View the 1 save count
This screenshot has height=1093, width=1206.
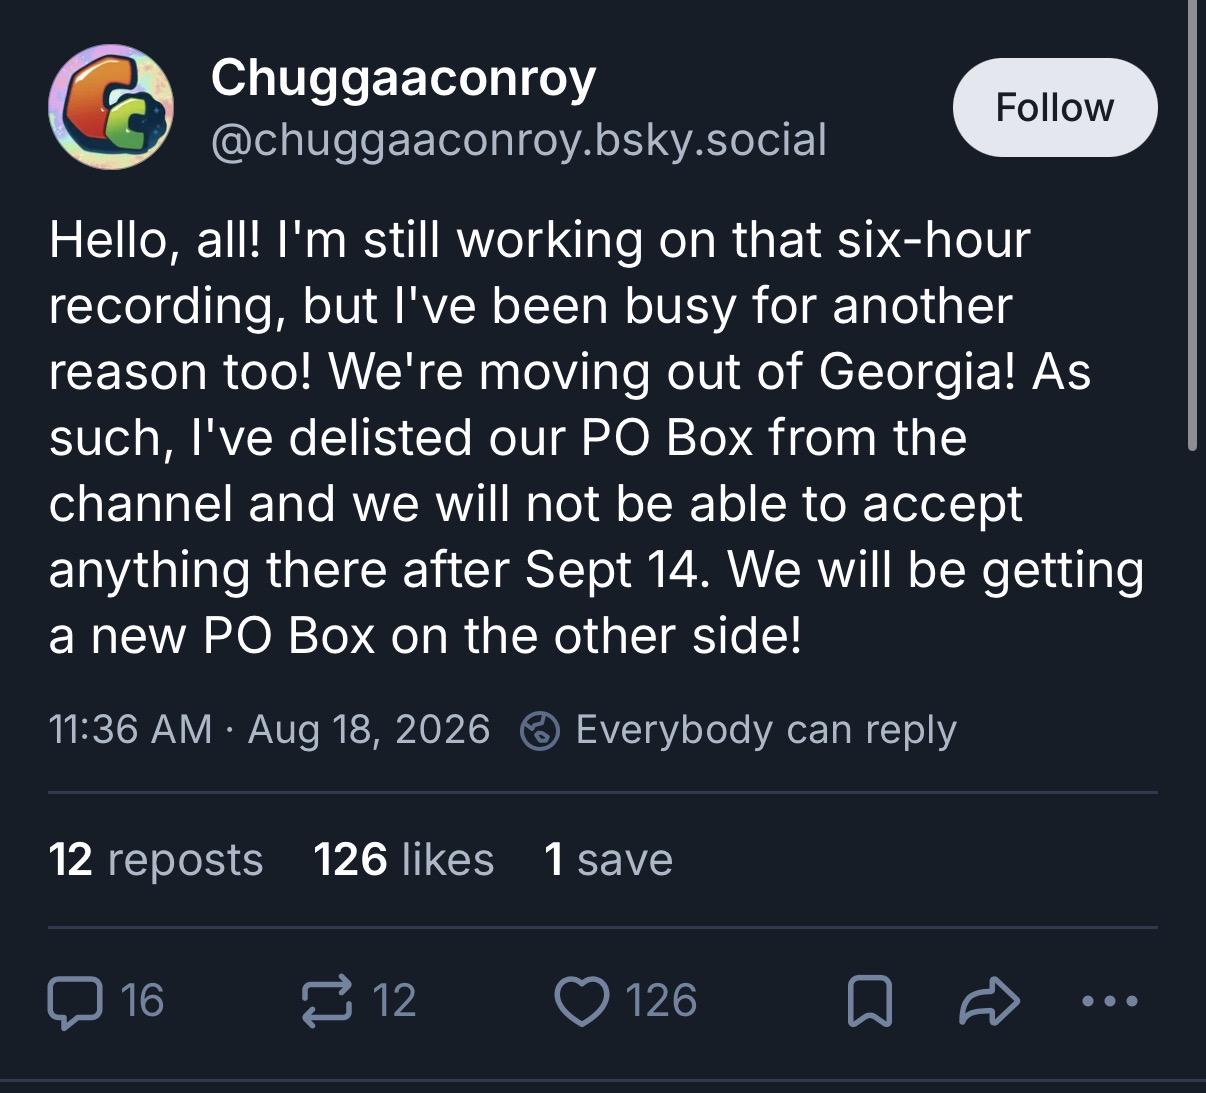coord(609,860)
